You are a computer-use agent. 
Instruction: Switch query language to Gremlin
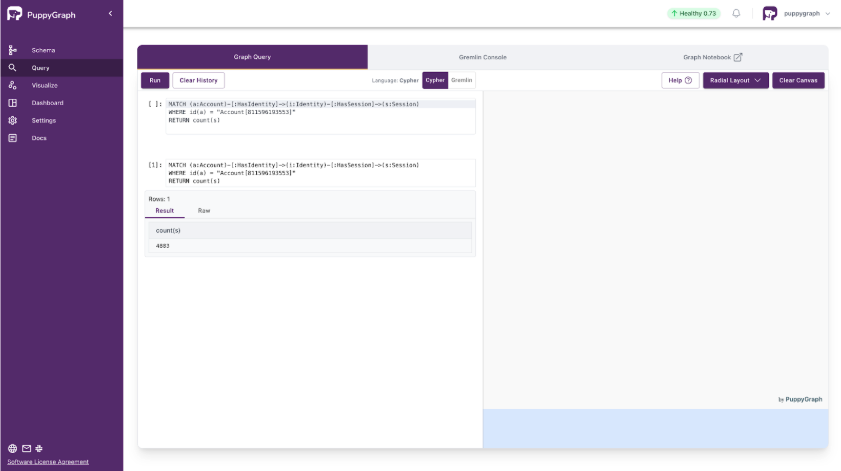click(x=461, y=80)
